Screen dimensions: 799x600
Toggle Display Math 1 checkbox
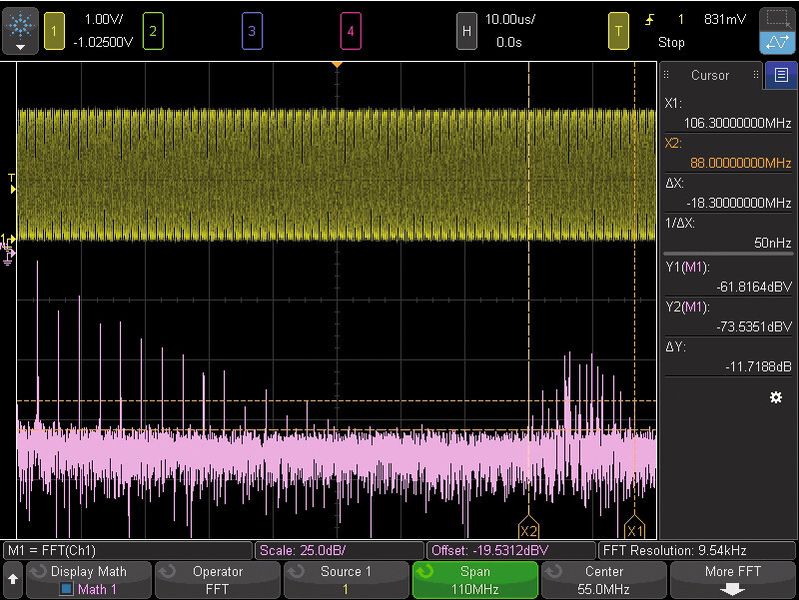pos(66,589)
